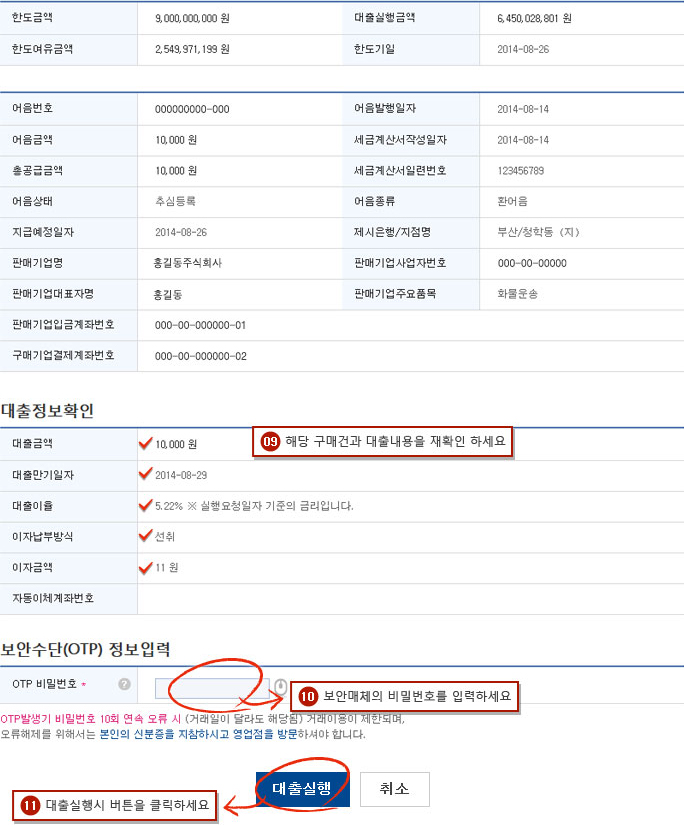Click 판매기업사업자번호 value 000-00-00000
The height and width of the screenshot is (825, 684).
532,263
